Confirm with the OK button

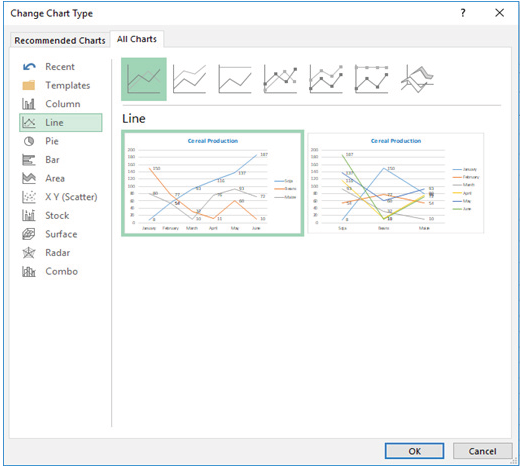coord(415,451)
